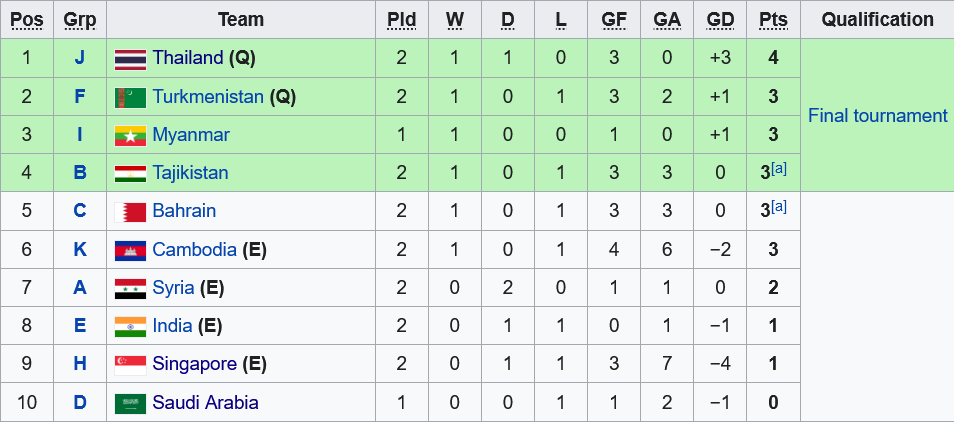Go to Group K link
The width and height of the screenshot is (955, 422).
pyautogui.click(x=80, y=250)
